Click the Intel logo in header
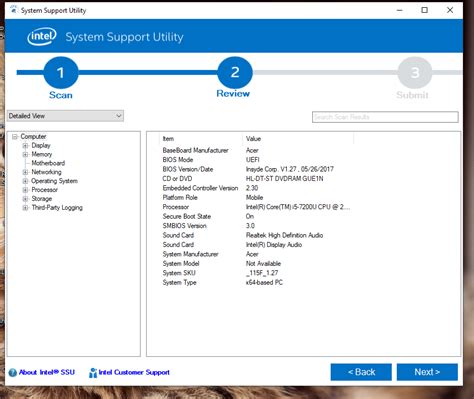The image size is (474, 399). (42, 36)
